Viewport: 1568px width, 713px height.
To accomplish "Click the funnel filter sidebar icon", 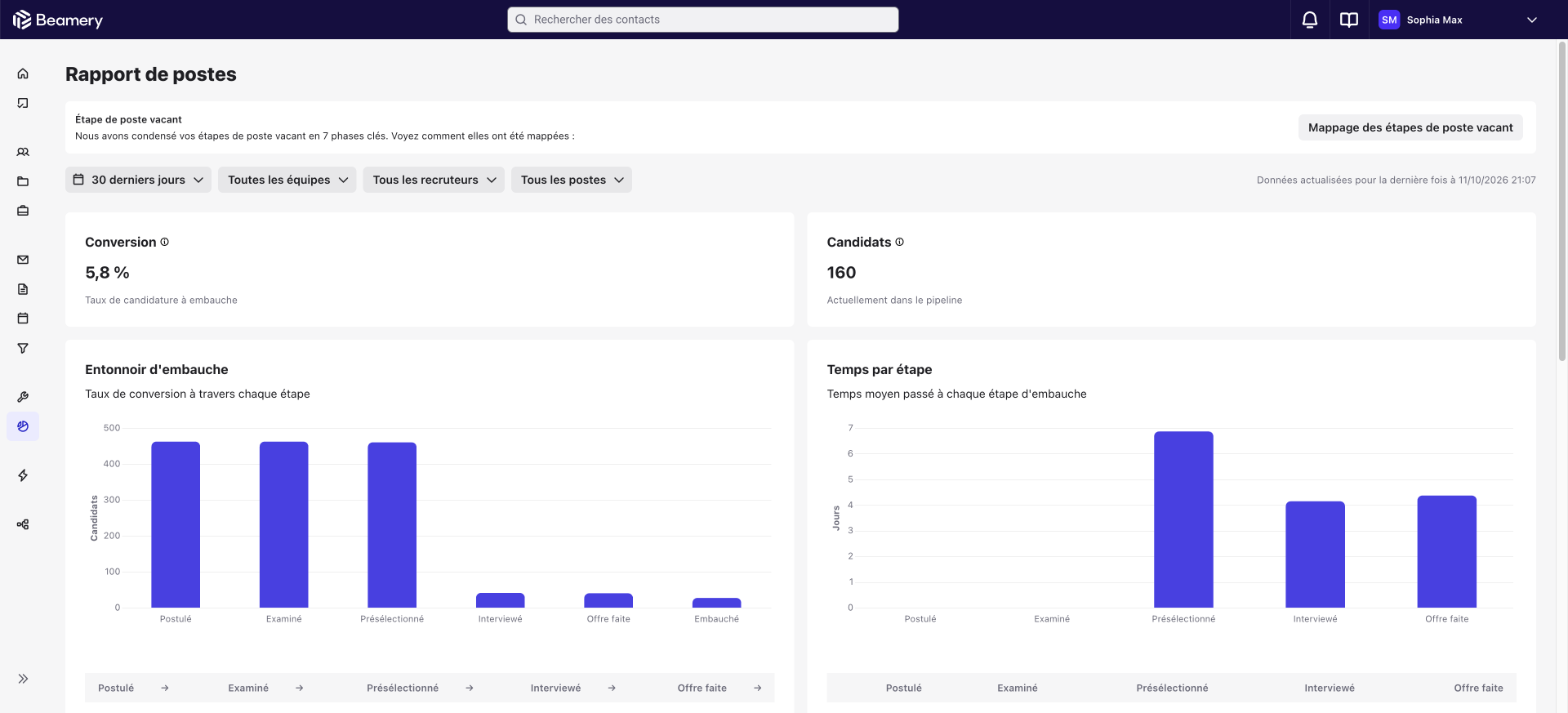I will pyautogui.click(x=23, y=348).
